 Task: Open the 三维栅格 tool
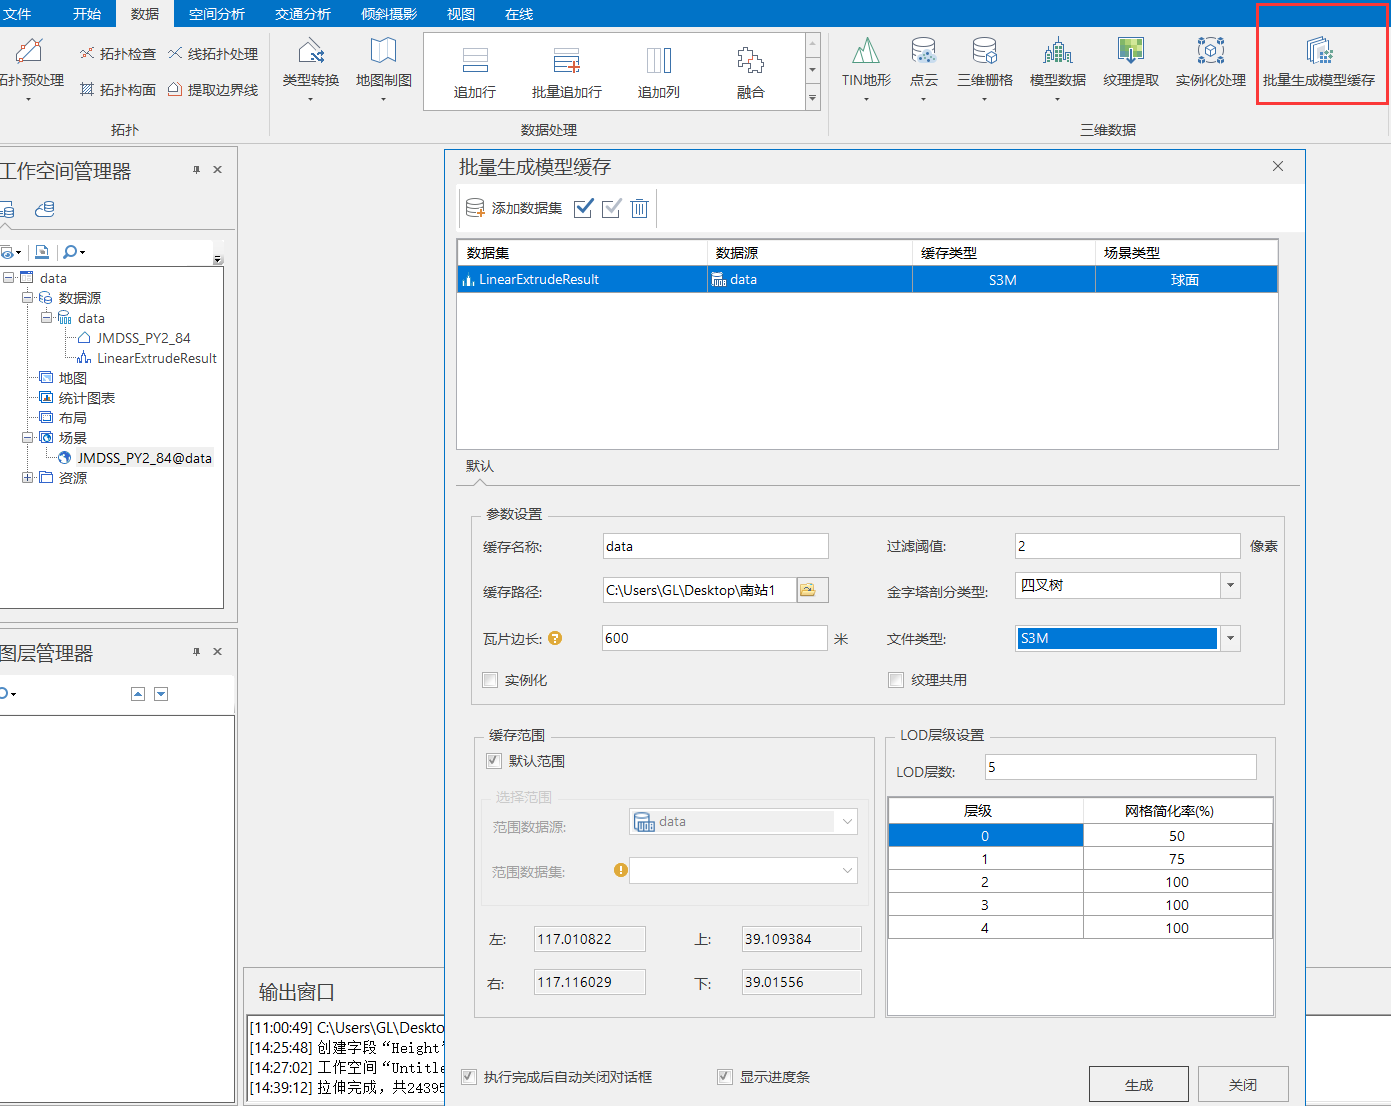[x=985, y=68]
